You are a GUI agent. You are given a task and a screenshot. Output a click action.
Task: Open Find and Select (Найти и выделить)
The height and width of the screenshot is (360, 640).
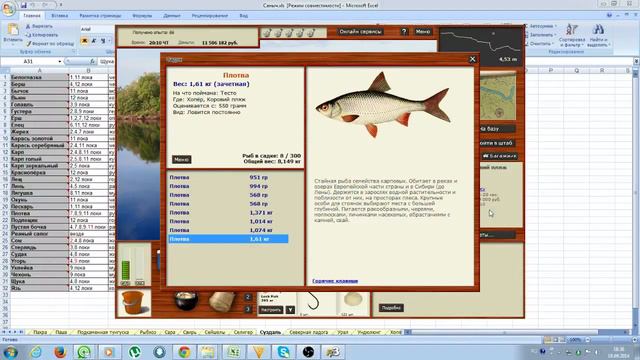pos(598,36)
